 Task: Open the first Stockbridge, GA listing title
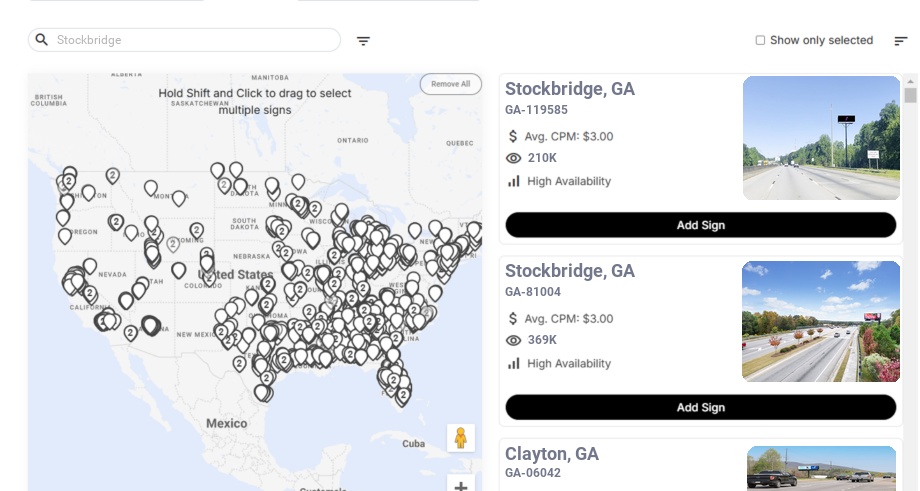pyautogui.click(x=570, y=89)
